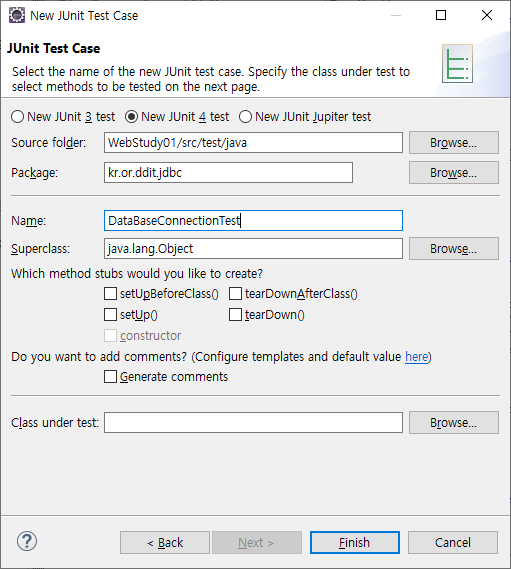Click the Eclipse icon in the title bar
Screen dimensions: 511x569
[x=17, y=16]
